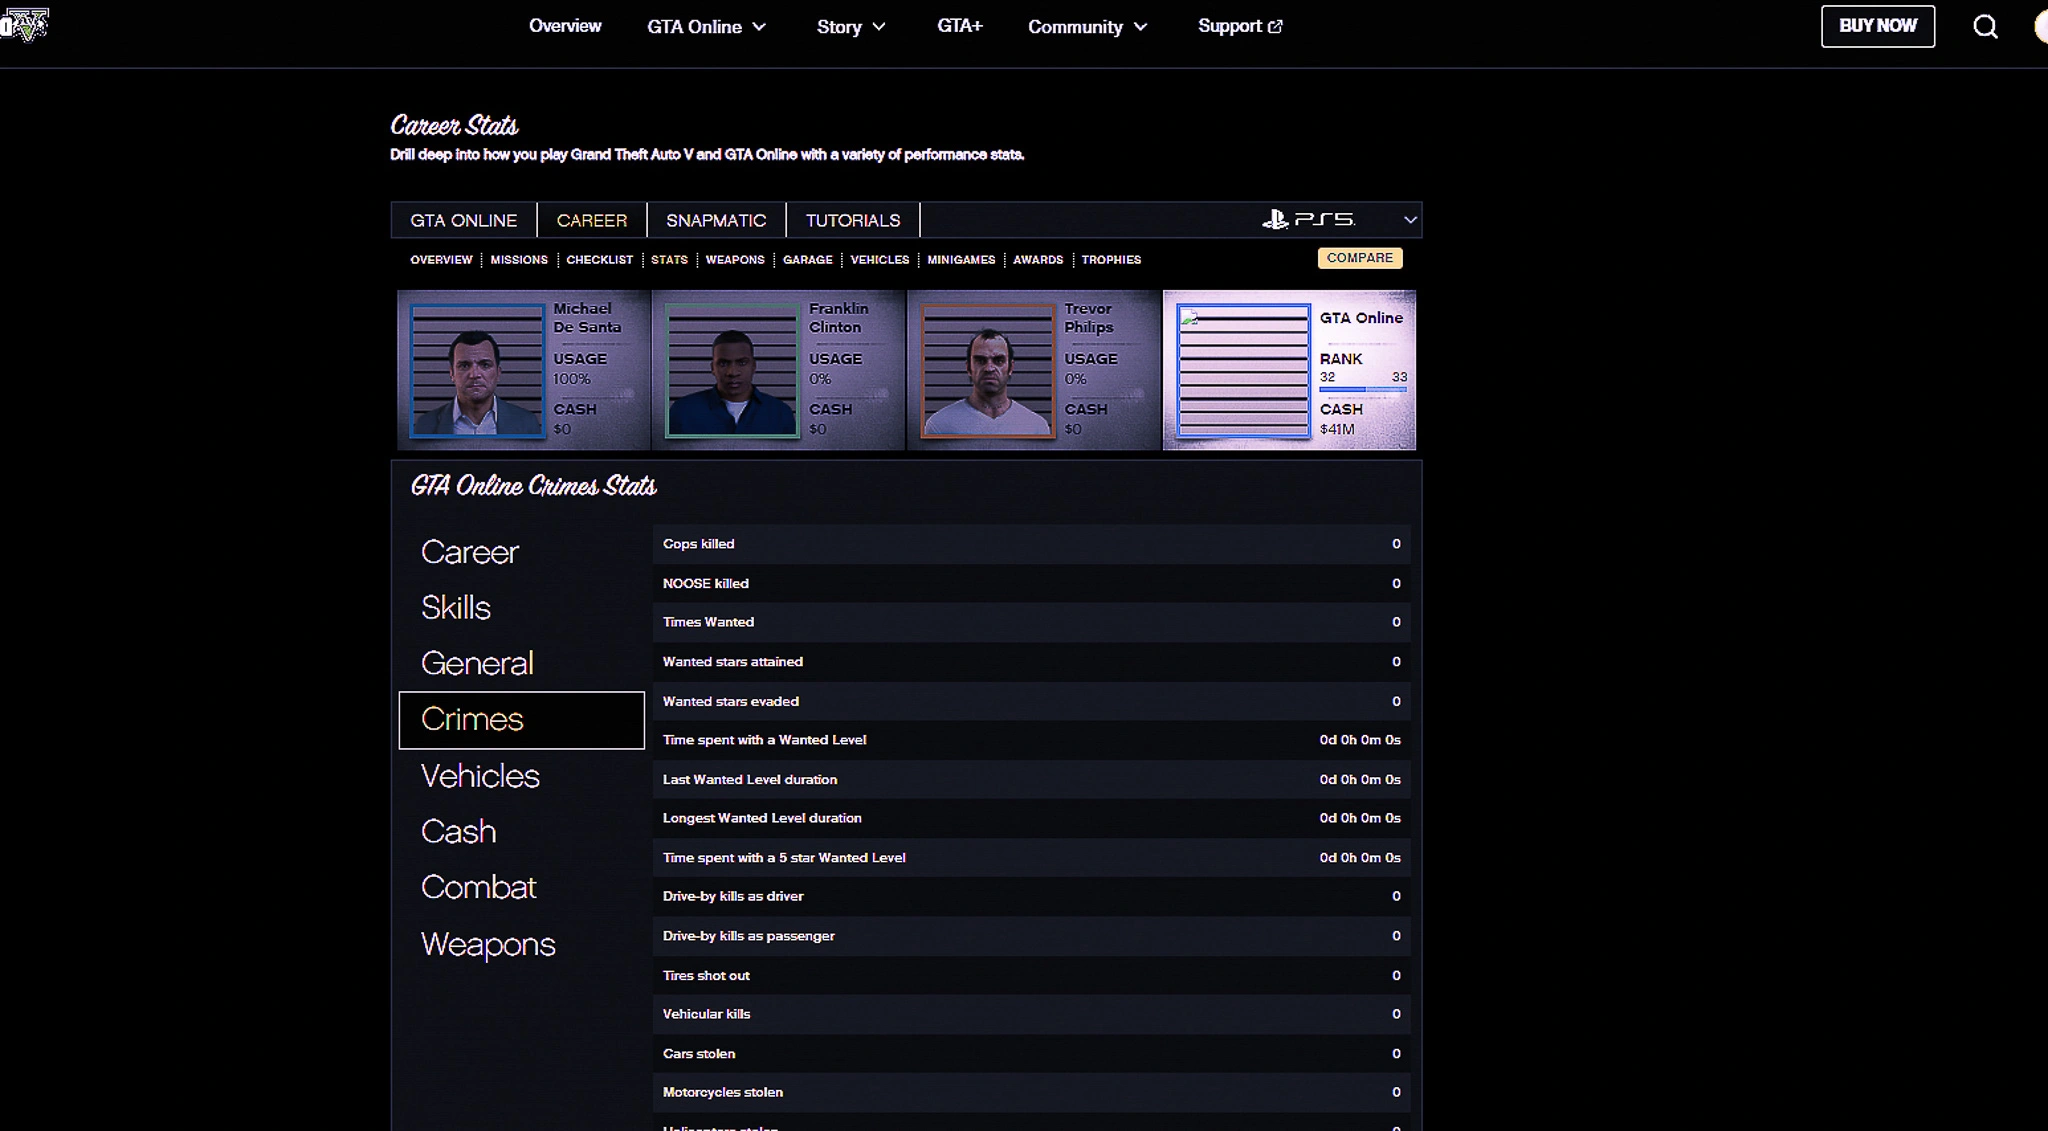Image resolution: width=2048 pixels, height=1131 pixels.
Task: Open the WEAPONS sub-navigation link
Action: pyautogui.click(x=734, y=259)
